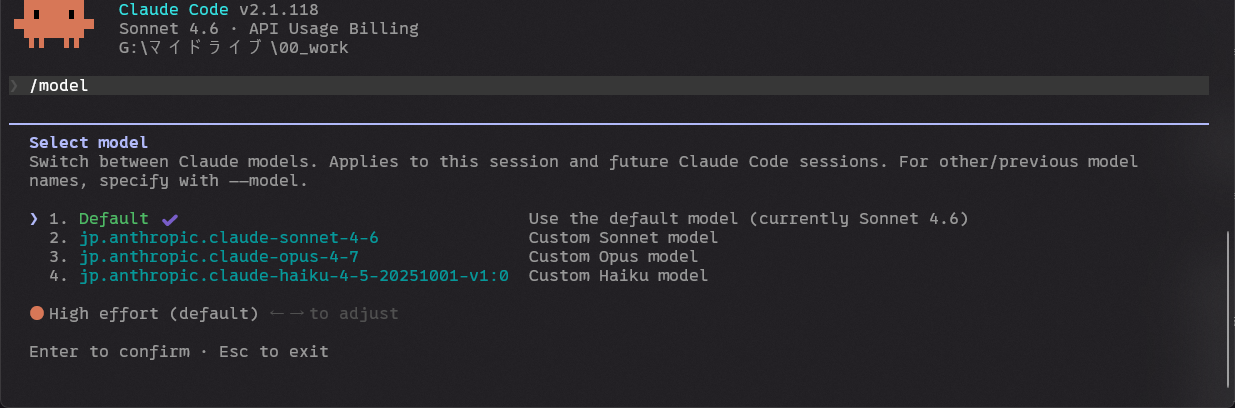
Task: Click the orange High effort dot
Action: 37,314
